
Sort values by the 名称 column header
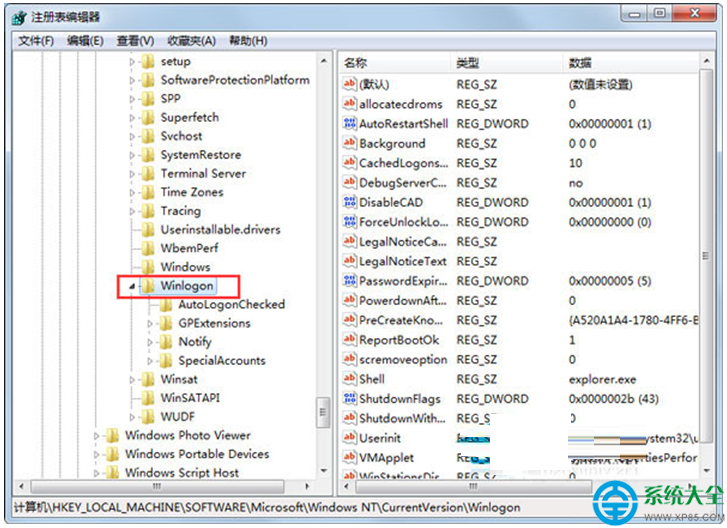coord(395,63)
